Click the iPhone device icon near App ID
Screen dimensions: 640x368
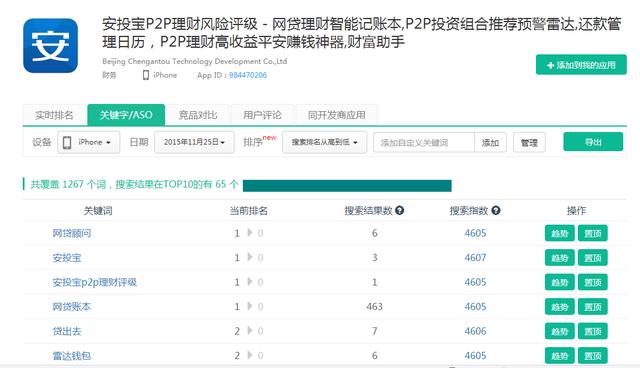pos(146,75)
